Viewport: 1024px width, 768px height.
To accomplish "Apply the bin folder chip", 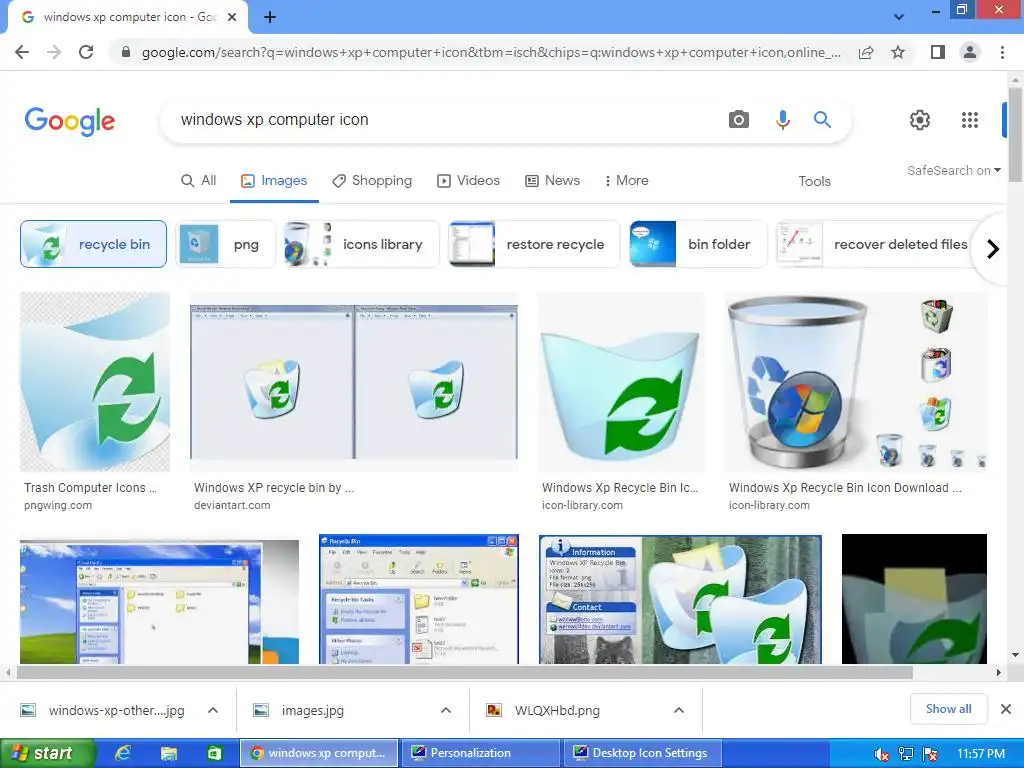I will coord(698,244).
